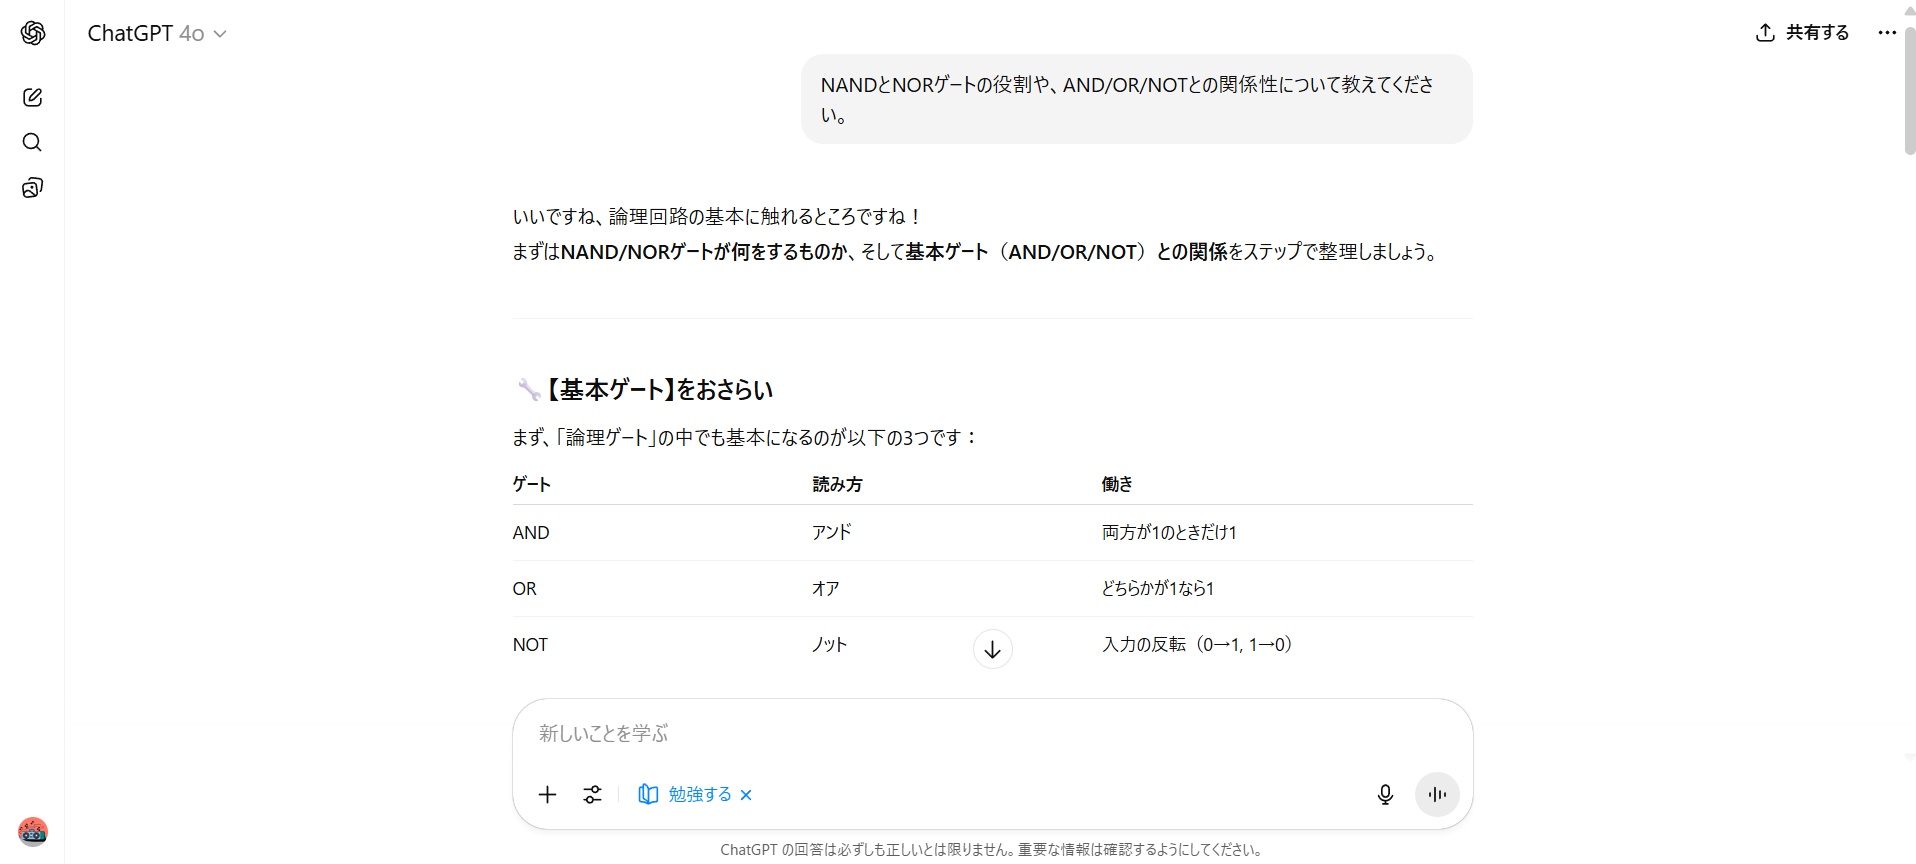Click the 両方が1のときだけ1 cell
Screen dimensions: 1916x864
[1169, 532]
